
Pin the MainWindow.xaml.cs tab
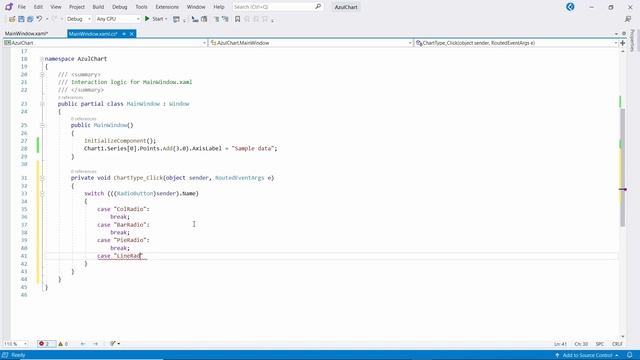124,34
